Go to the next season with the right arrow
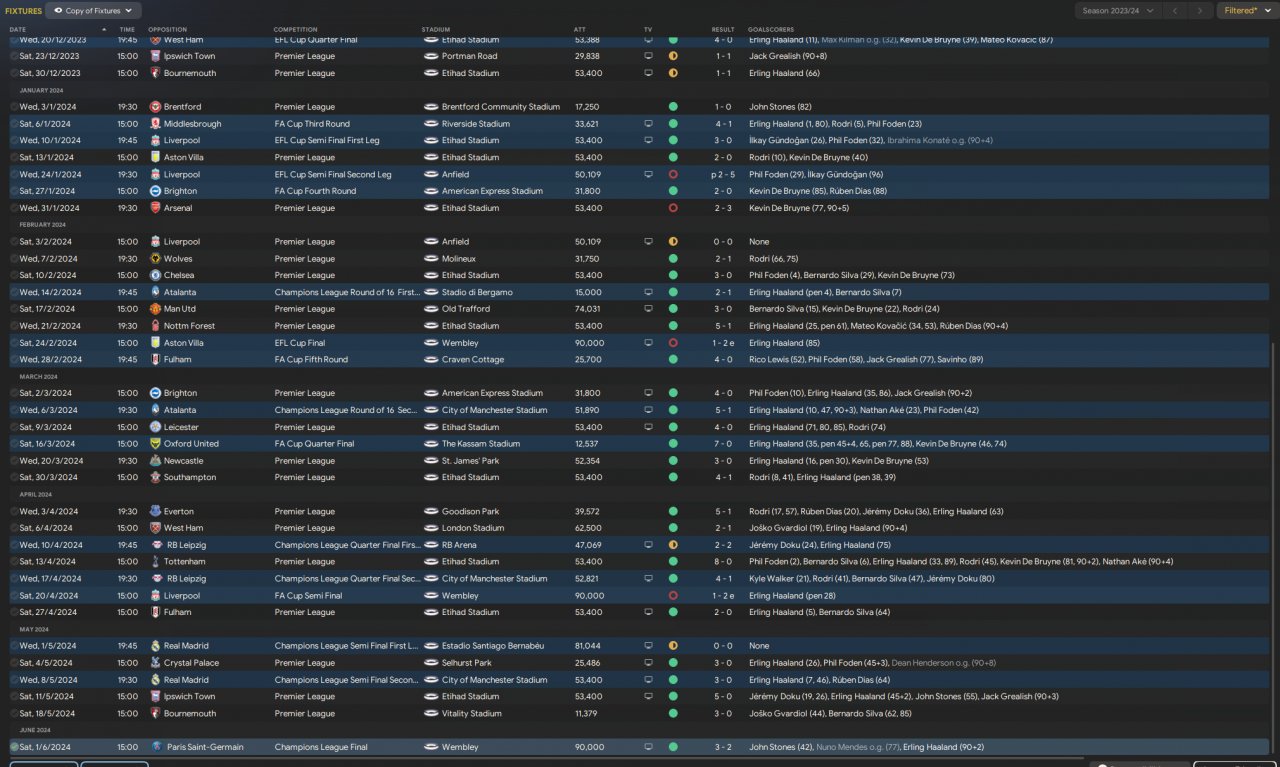Image resolution: width=1280 pixels, height=767 pixels. pyautogui.click(x=1200, y=10)
